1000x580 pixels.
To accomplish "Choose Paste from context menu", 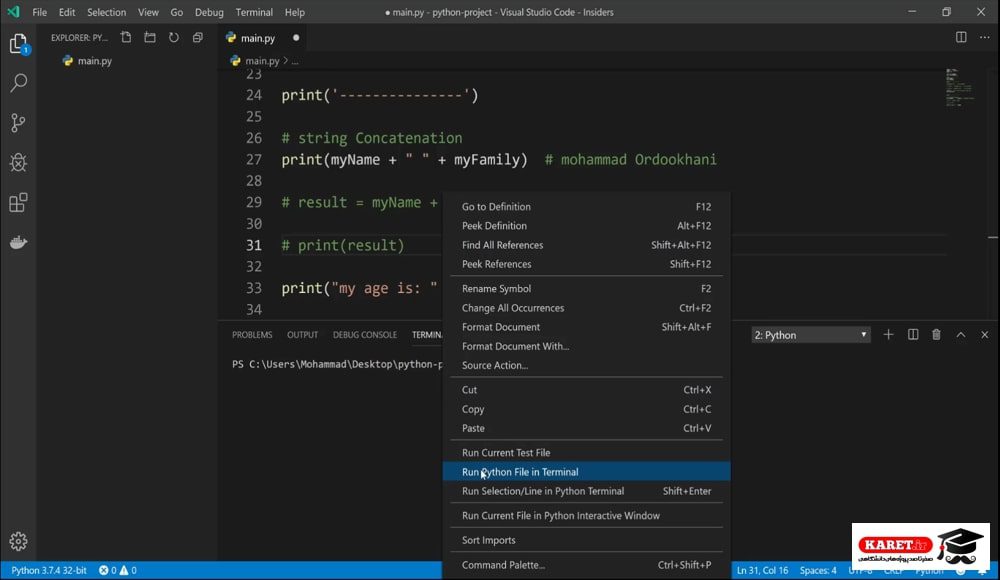I will (x=586, y=428).
